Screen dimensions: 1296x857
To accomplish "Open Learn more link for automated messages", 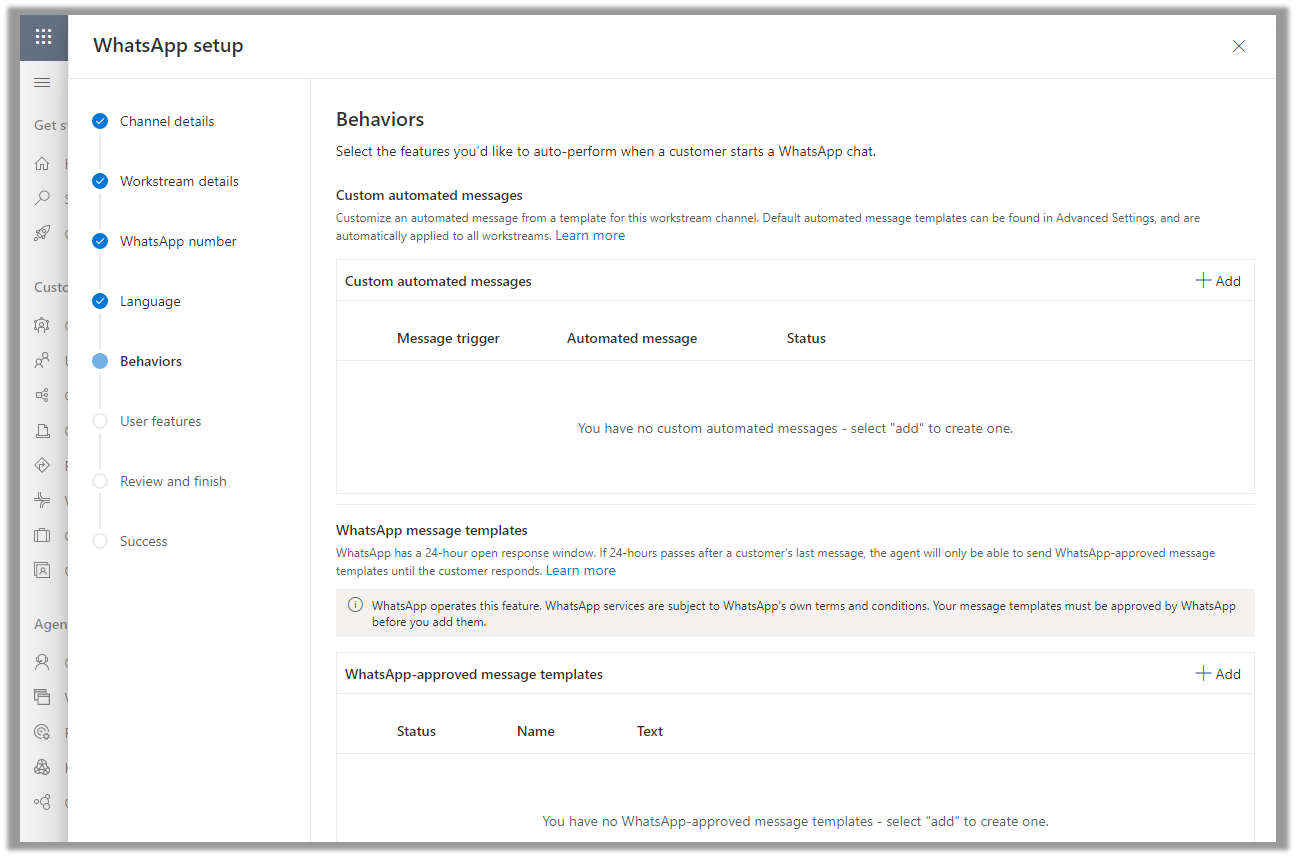I will pyautogui.click(x=590, y=236).
